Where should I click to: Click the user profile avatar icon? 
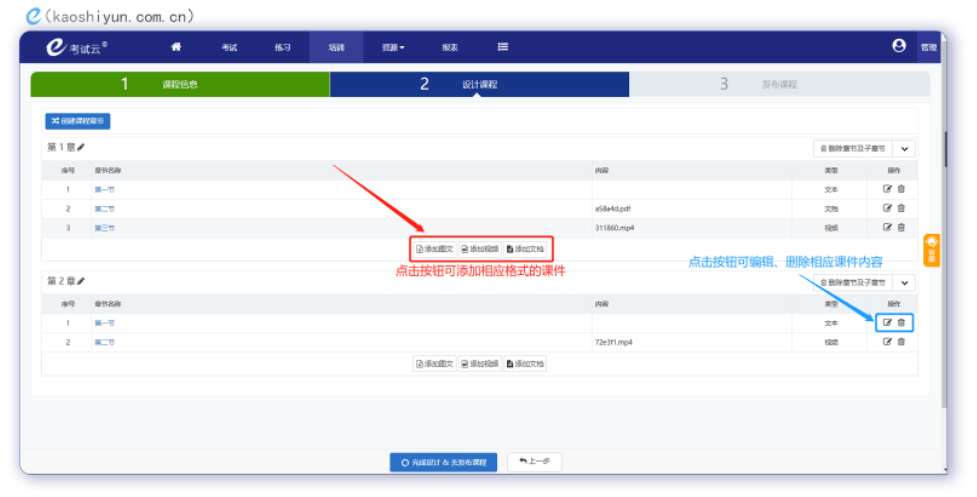tap(898, 46)
